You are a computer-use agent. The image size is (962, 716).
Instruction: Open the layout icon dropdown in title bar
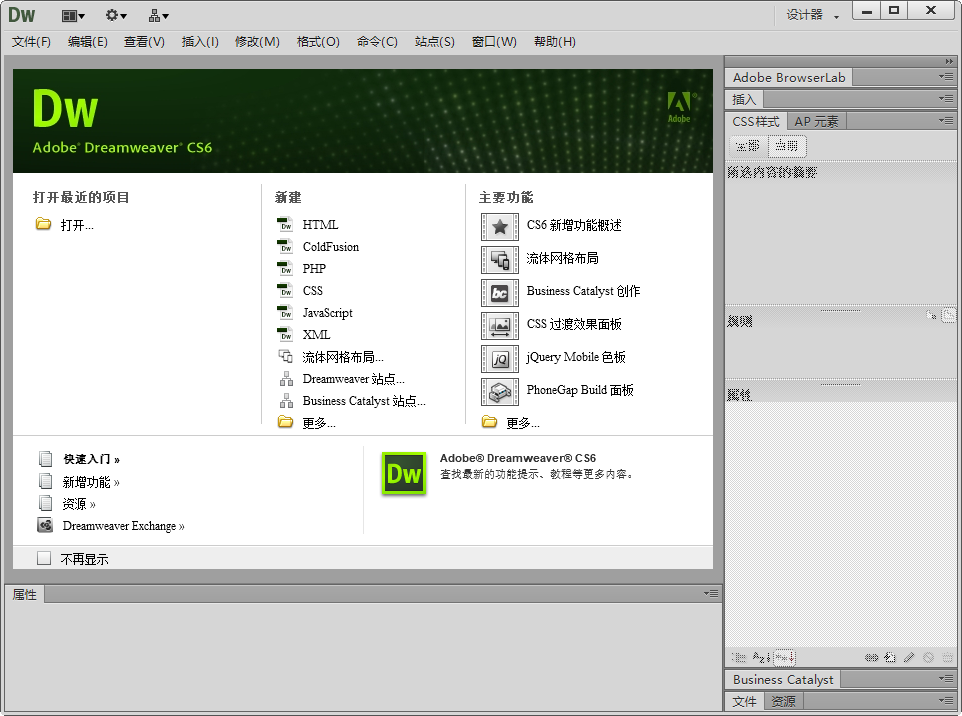tap(73, 16)
